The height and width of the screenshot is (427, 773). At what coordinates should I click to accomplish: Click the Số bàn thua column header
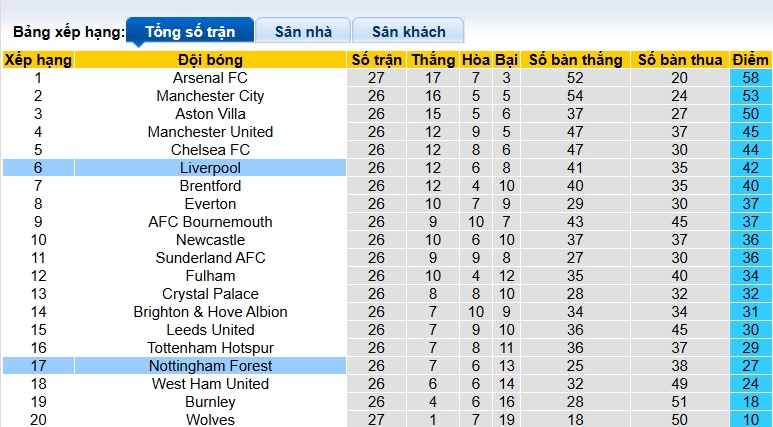tap(680, 60)
